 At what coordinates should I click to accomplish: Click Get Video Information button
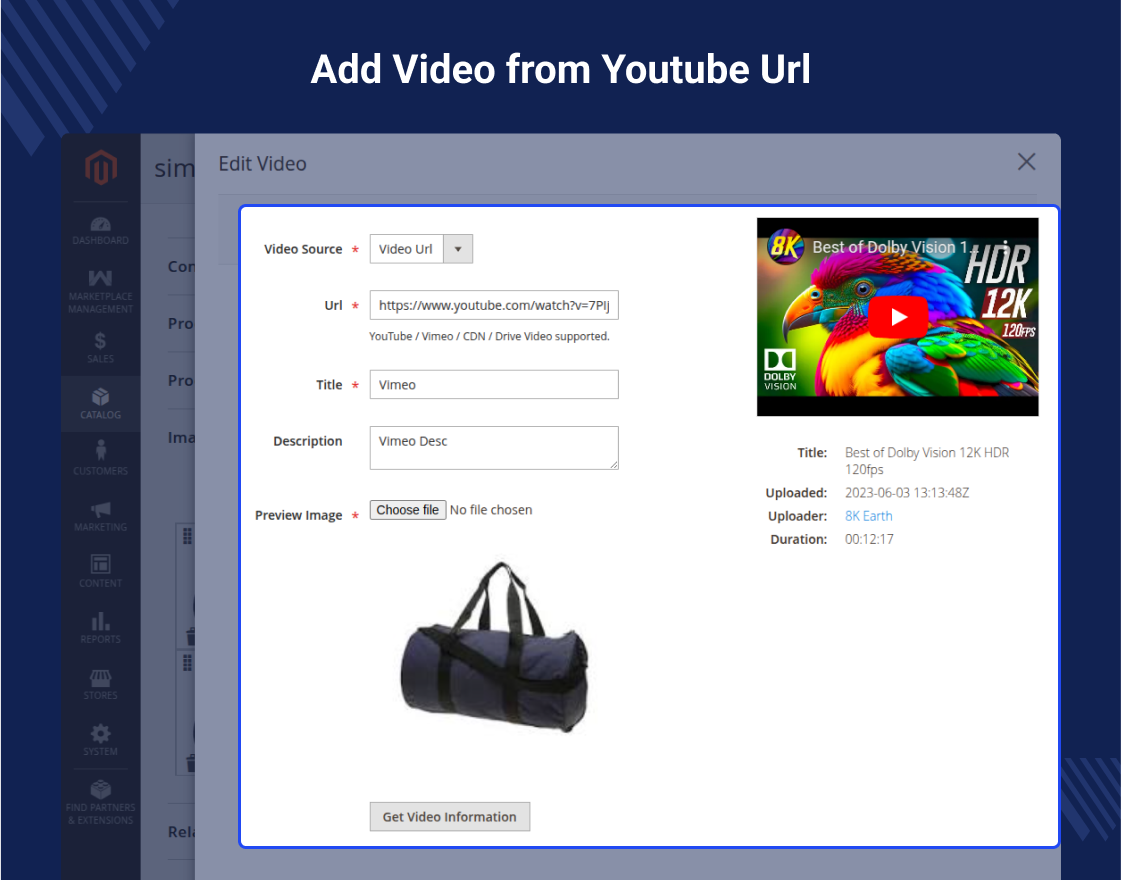(450, 816)
